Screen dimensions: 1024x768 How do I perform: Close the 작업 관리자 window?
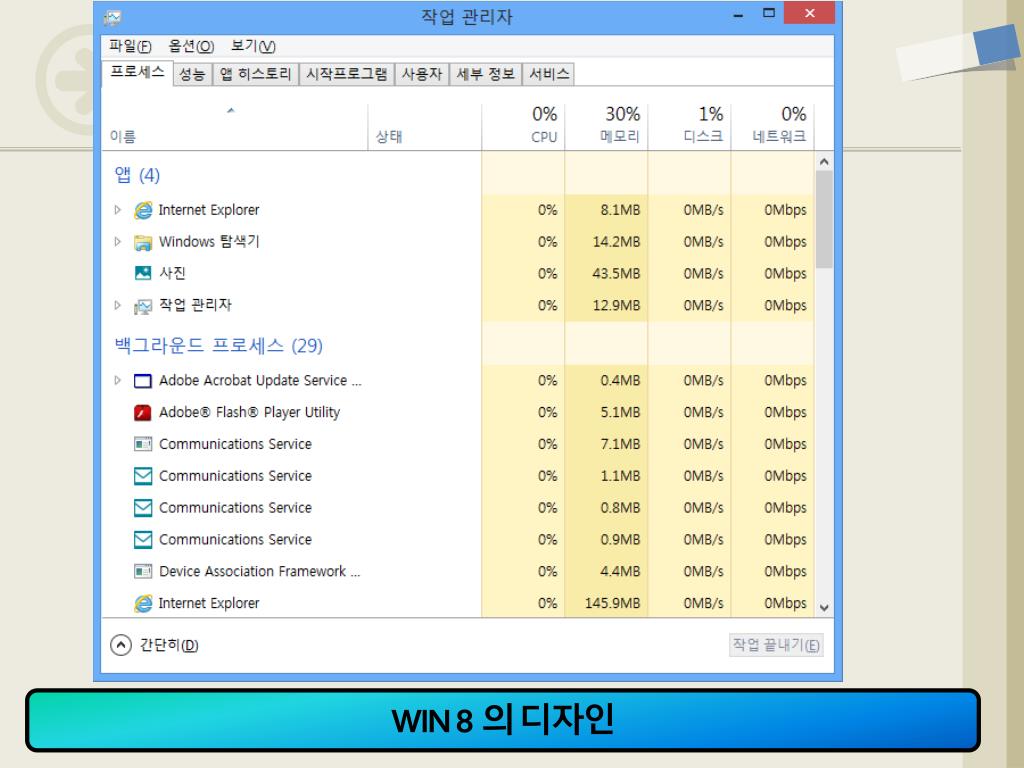coord(809,13)
